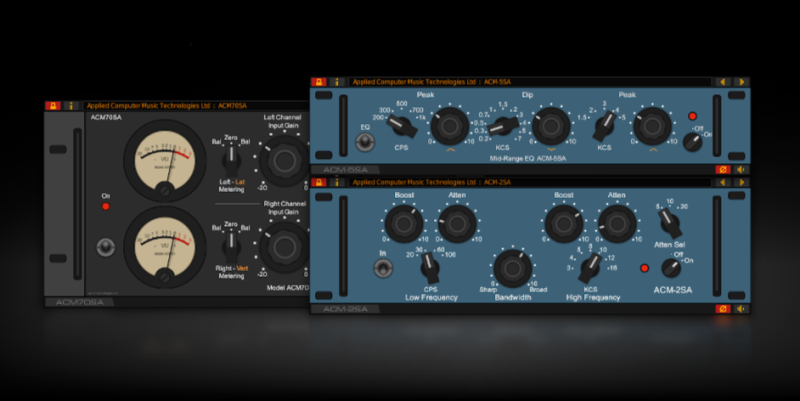Turn the Off/On rotary switch on ACM-2SA
800x401 pixels.
(671, 268)
